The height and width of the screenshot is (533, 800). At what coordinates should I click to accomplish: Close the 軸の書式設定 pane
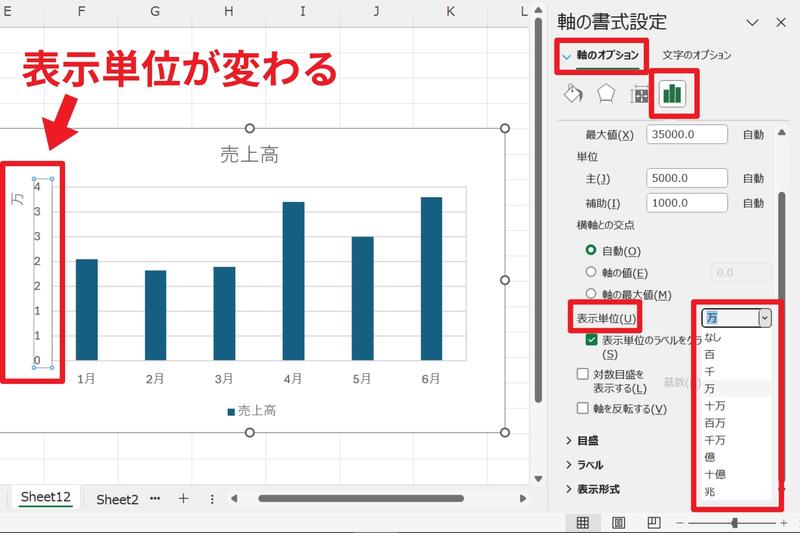tap(781, 22)
